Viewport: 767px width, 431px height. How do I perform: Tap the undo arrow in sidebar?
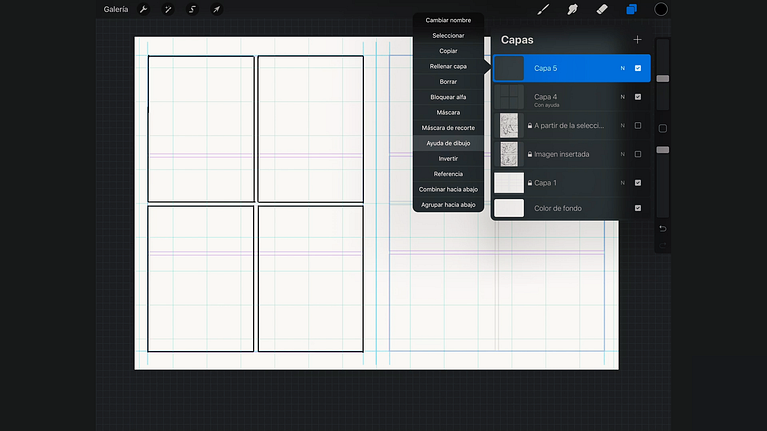coord(662,228)
